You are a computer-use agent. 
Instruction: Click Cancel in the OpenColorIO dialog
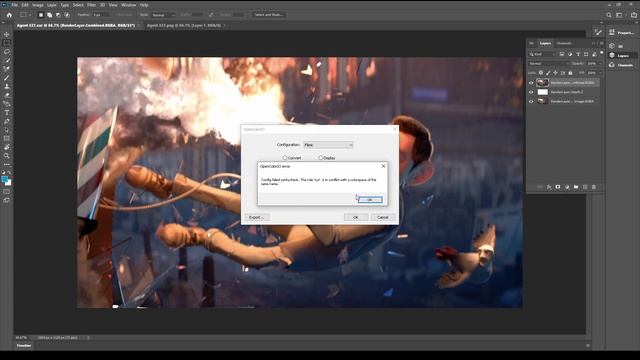pos(382,218)
